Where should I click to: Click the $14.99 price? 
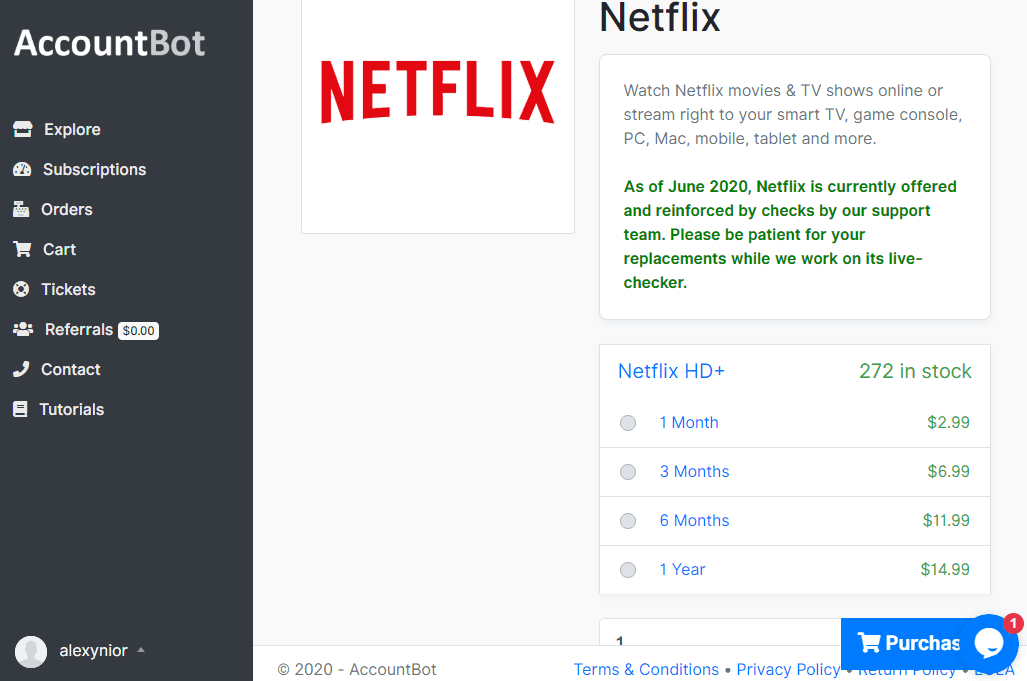pos(944,570)
